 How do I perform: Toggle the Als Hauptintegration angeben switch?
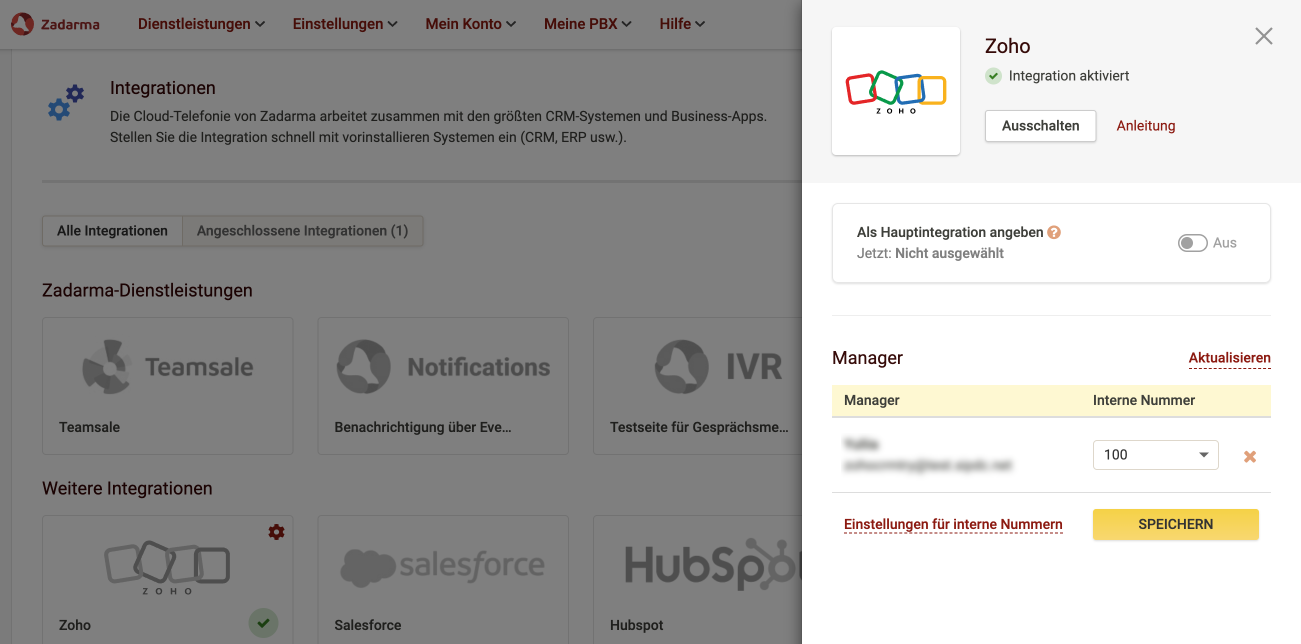1192,243
